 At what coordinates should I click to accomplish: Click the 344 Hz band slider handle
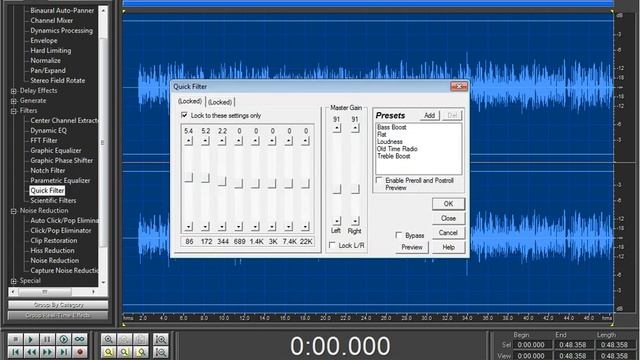click(x=222, y=181)
